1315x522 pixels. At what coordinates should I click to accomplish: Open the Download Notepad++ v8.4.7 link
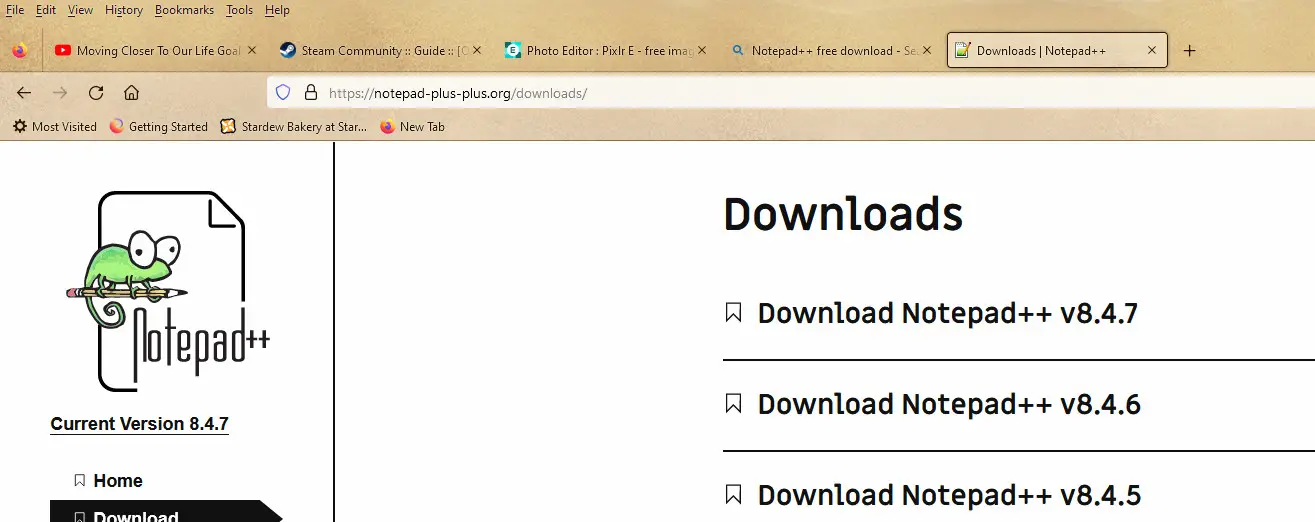pyautogui.click(x=948, y=313)
